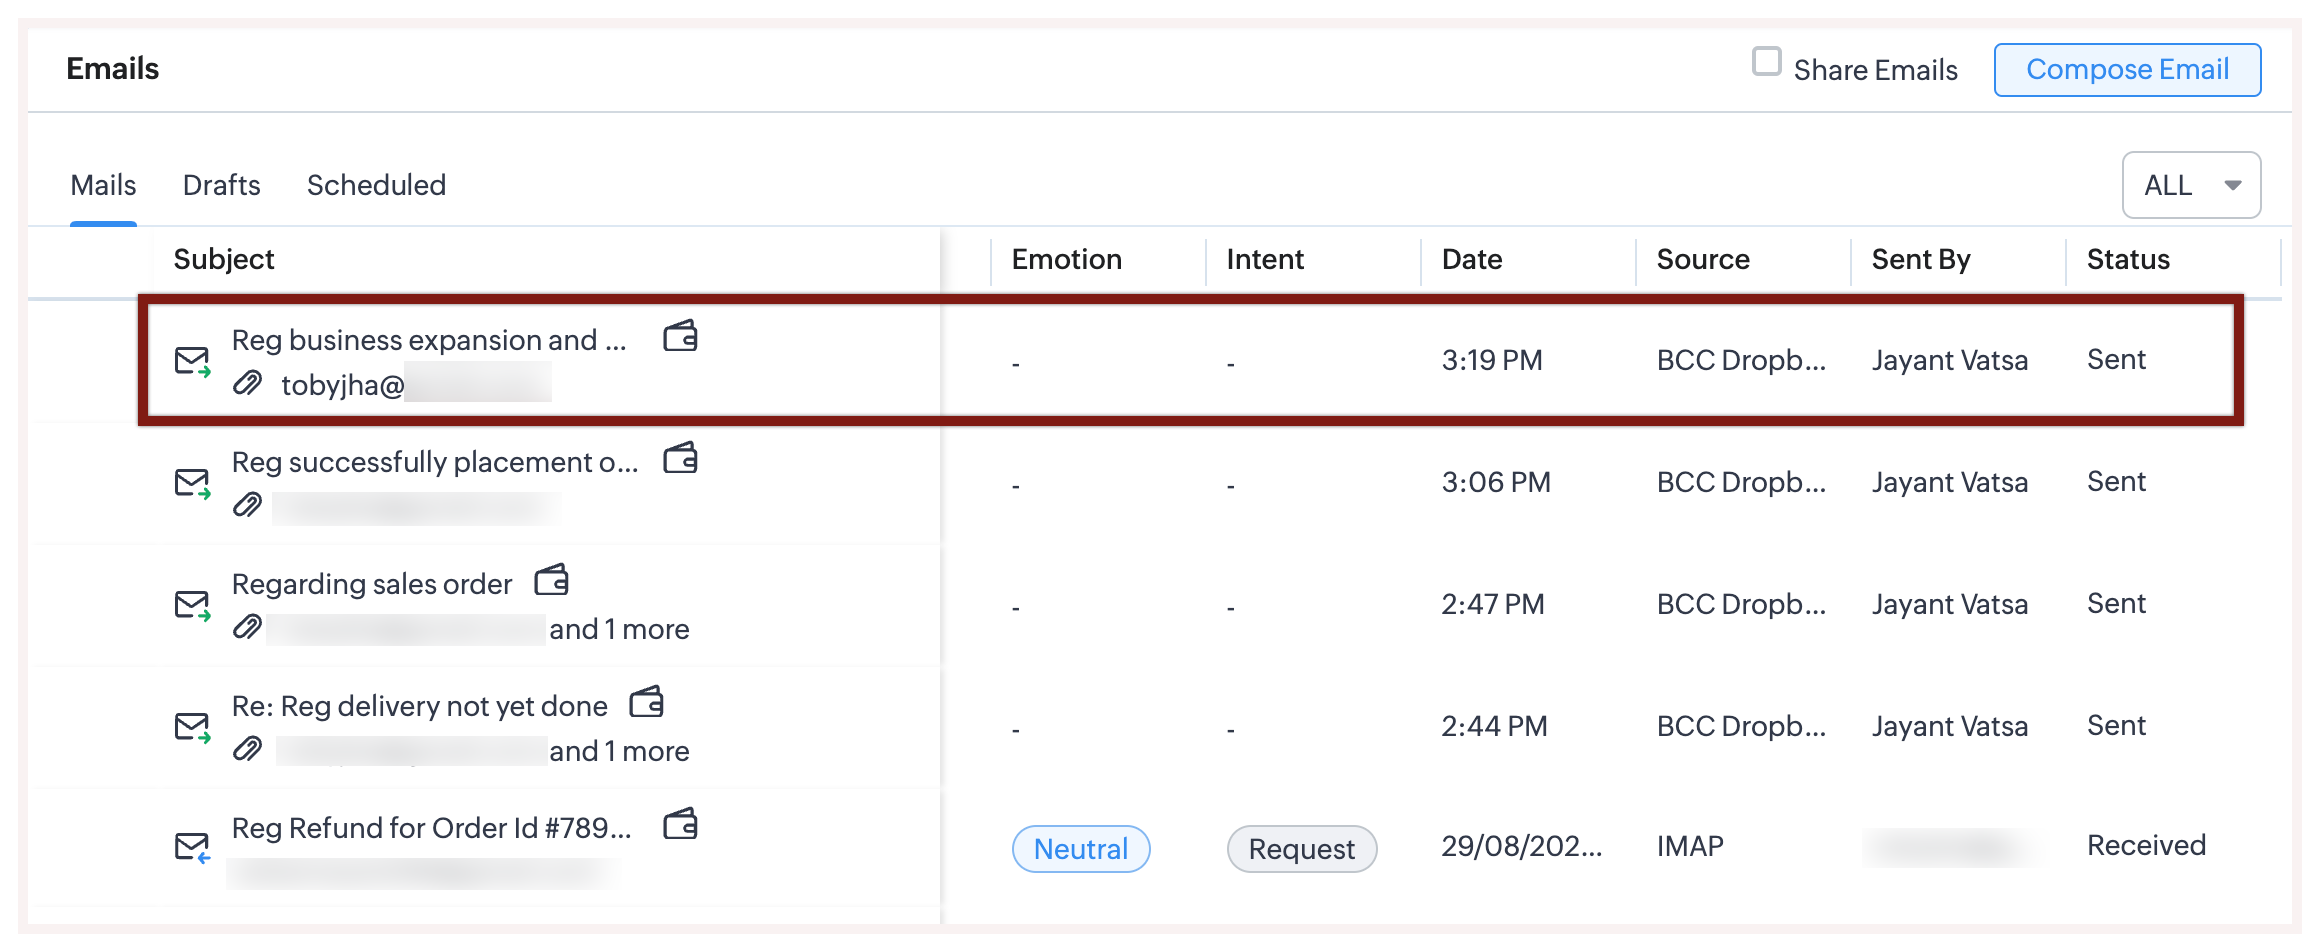Viewport: 2320px width, 952px height.
Task: Enable the Share Emails checkbox
Action: [x=1767, y=62]
